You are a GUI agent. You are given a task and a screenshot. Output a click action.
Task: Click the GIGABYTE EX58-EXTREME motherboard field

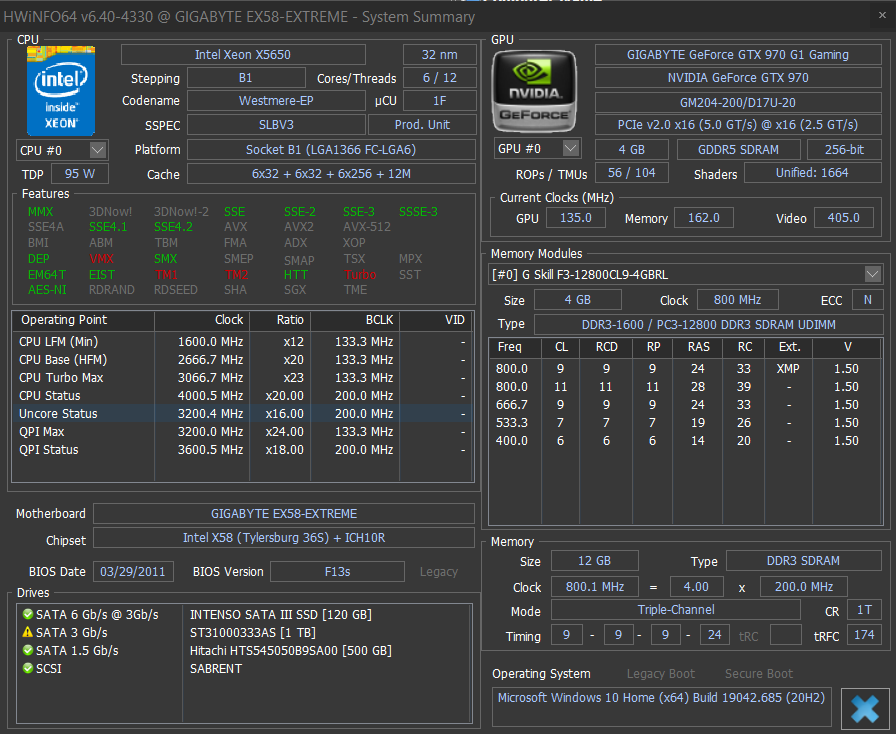click(x=284, y=513)
